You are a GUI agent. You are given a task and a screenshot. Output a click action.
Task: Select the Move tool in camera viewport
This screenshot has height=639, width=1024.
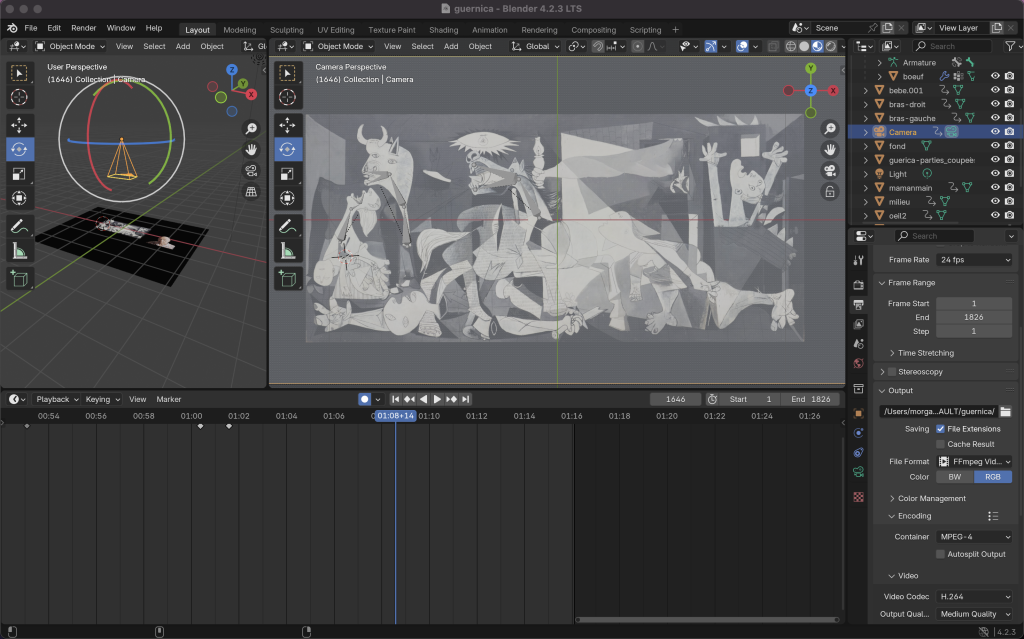287,125
